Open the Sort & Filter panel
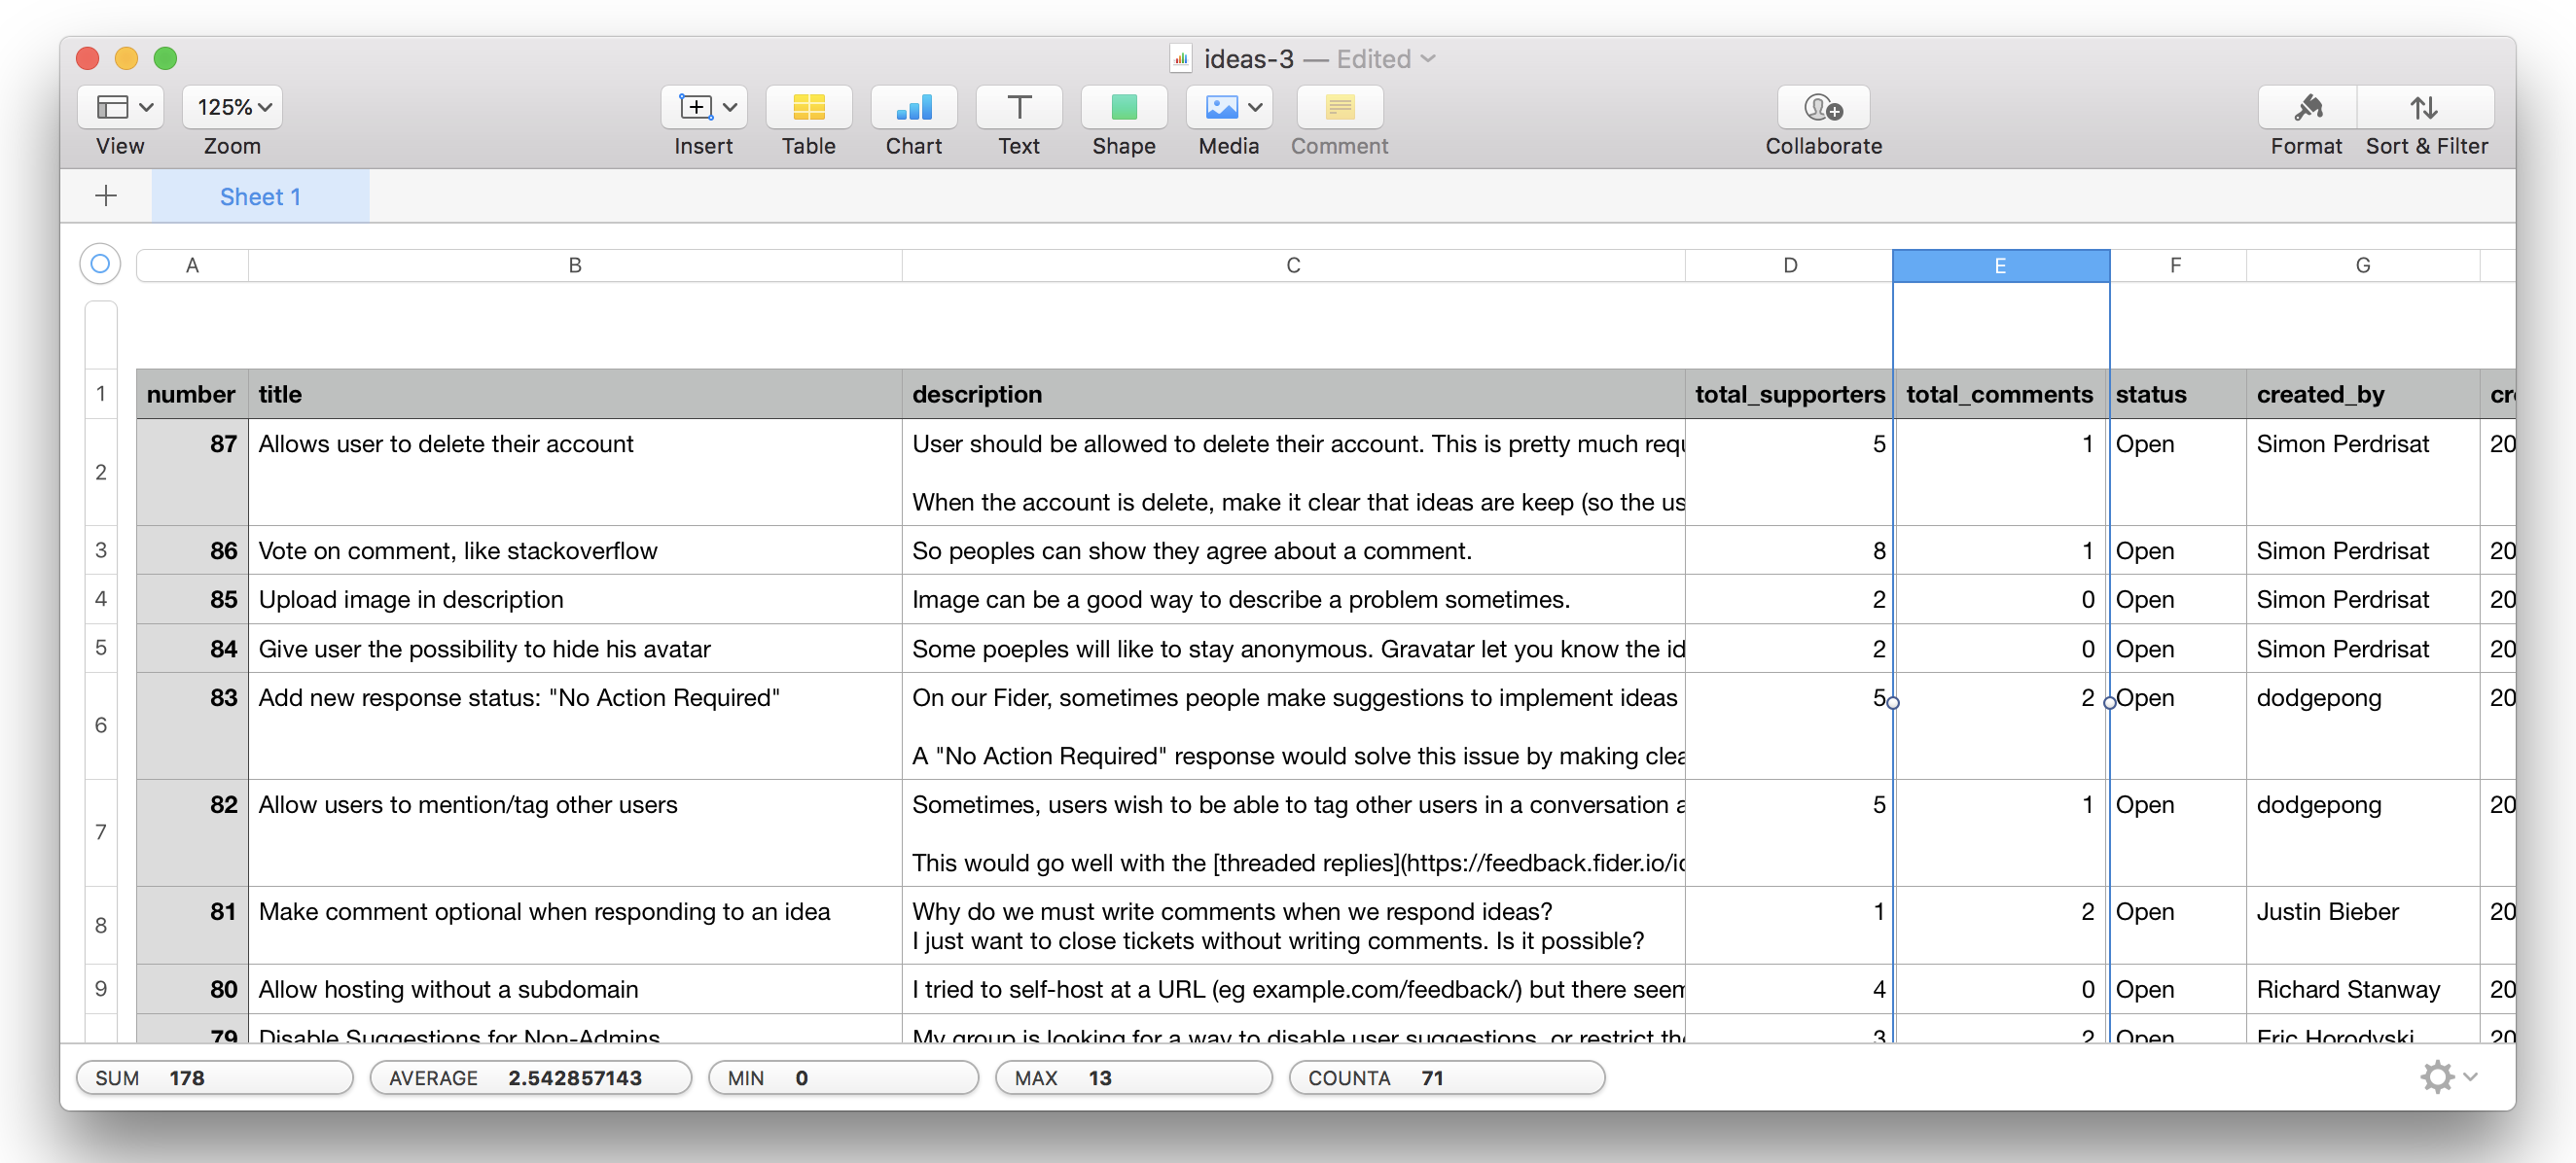 pos(2424,107)
